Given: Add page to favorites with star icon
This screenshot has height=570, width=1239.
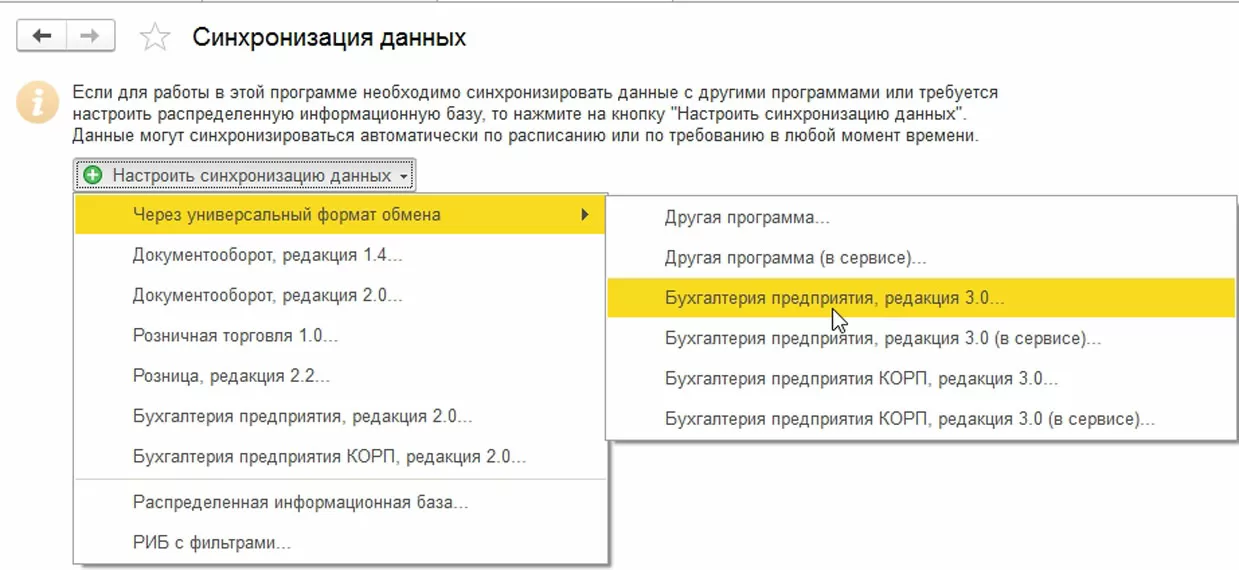Looking at the screenshot, I should click(x=154, y=38).
